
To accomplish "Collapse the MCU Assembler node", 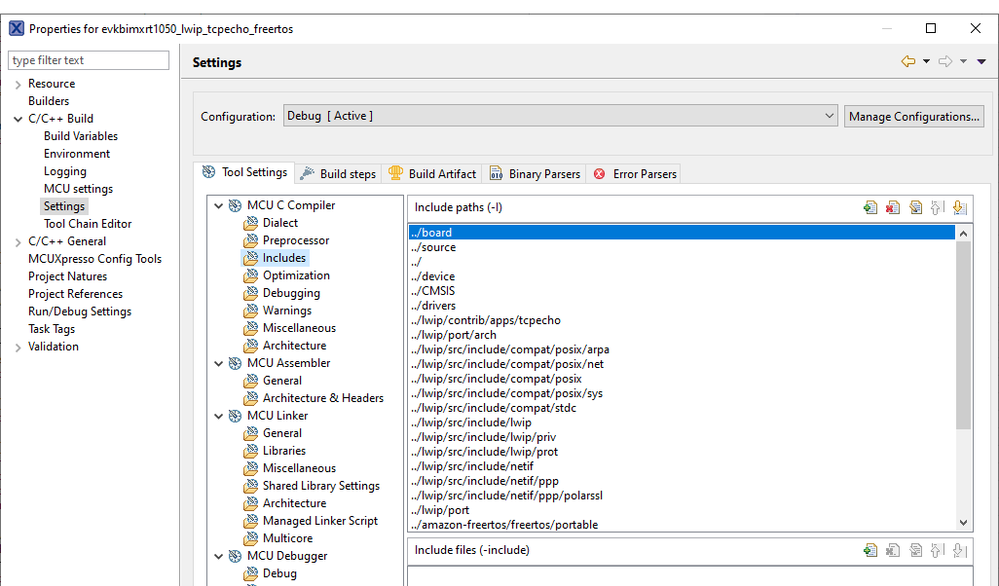I will 219,363.
